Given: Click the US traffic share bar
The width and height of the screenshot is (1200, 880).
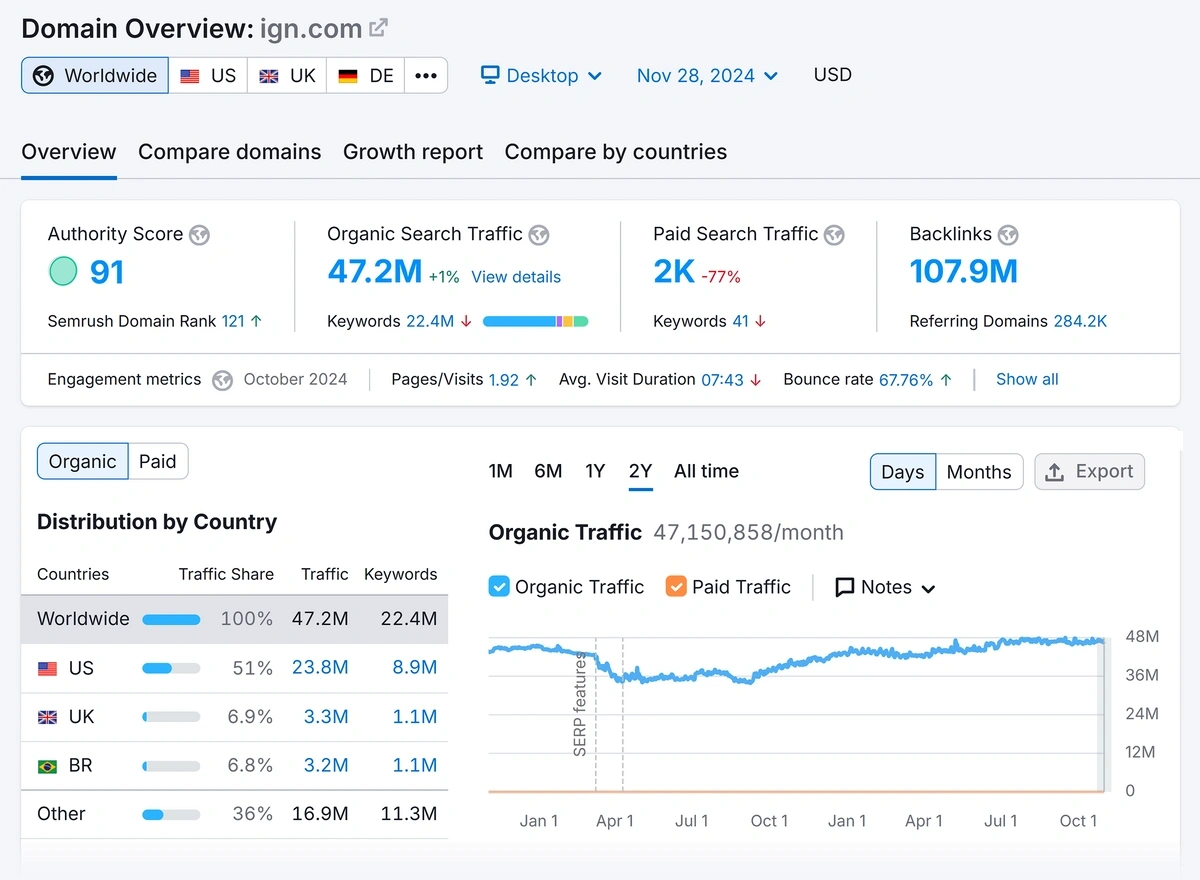Looking at the screenshot, I should [171, 668].
